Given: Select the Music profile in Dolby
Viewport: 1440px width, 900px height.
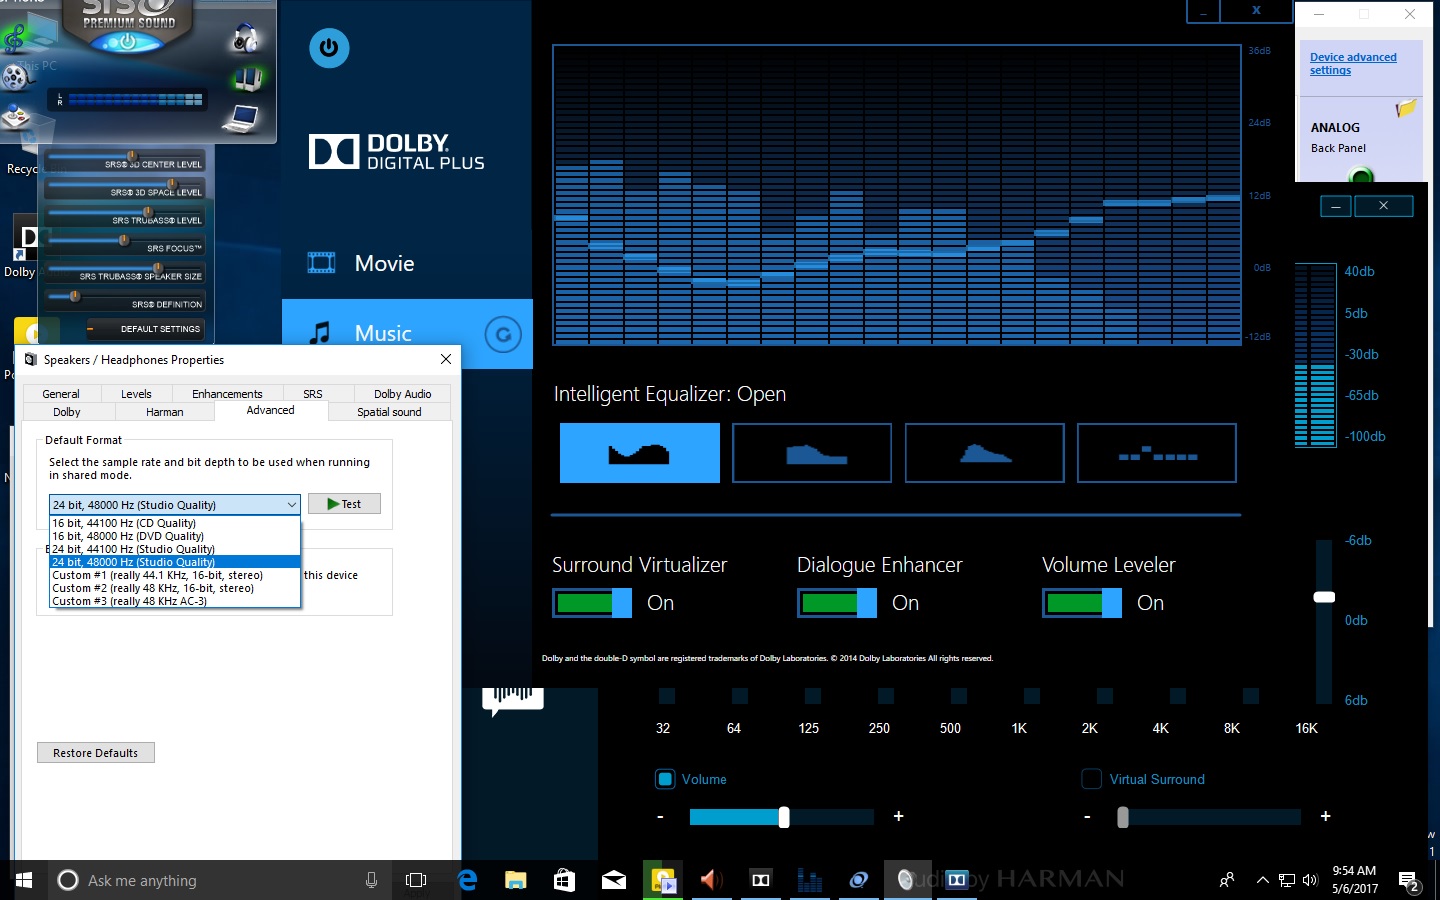Looking at the screenshot, I should (x=406, y=334).
